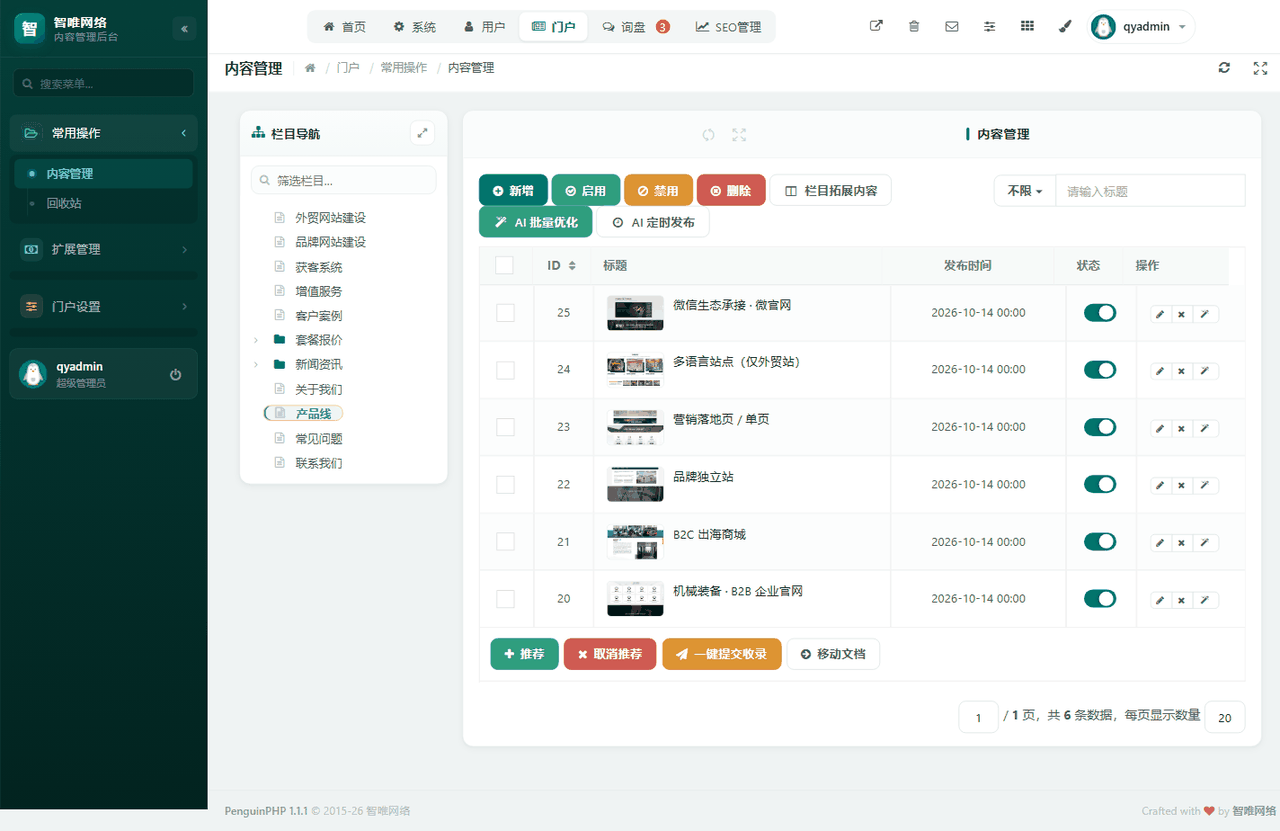Expand the 新闻资讯 folder in the tree
Image resolution: width=1280 pixels, height=831 pixels.
click(x=256, y=365)
